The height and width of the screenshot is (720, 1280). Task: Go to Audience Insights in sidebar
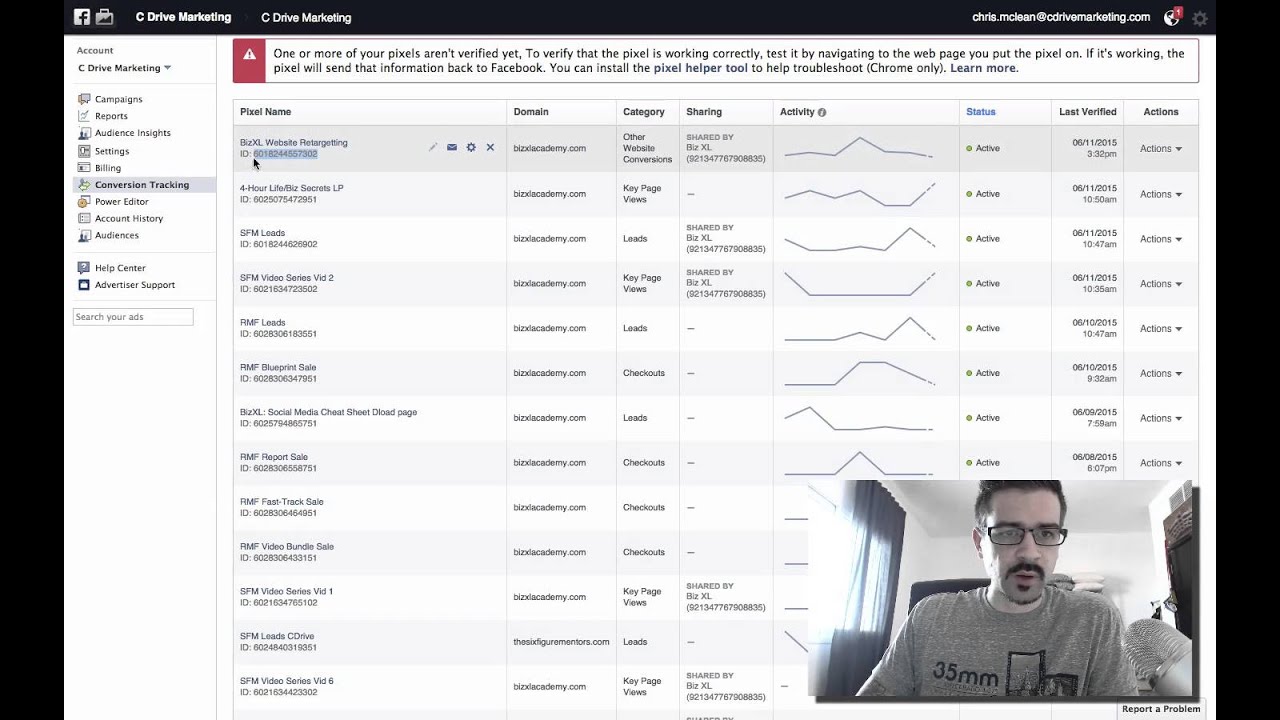point(132,133)
